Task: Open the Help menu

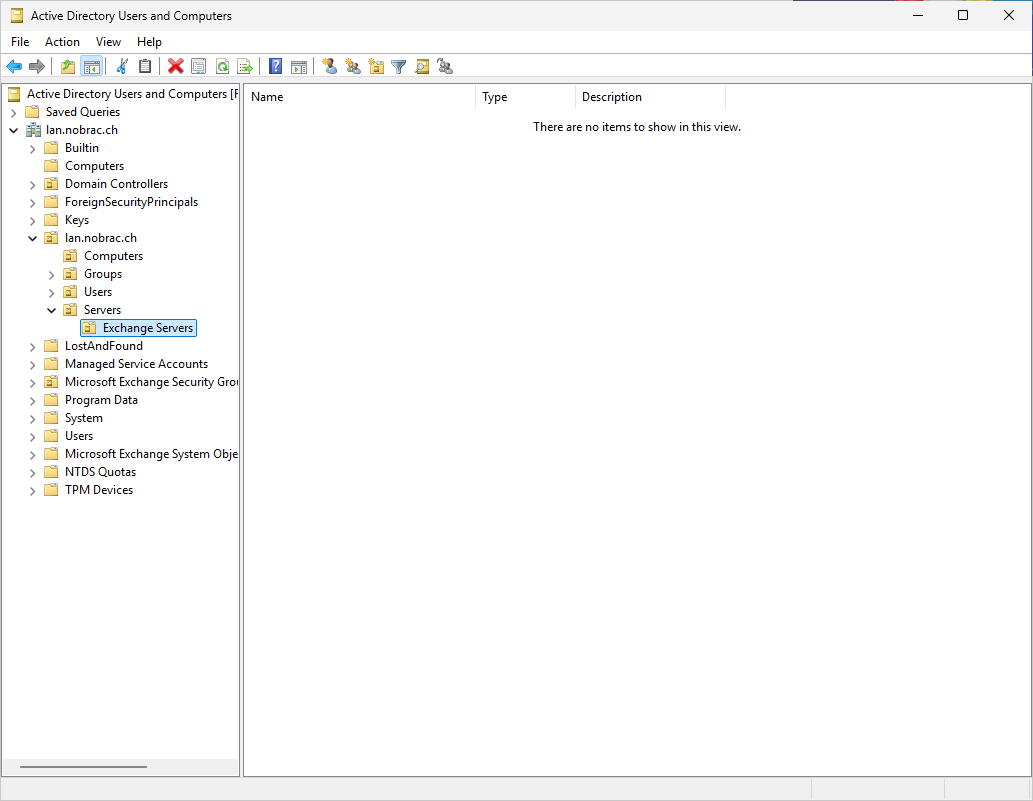Action: coord(150,41)
